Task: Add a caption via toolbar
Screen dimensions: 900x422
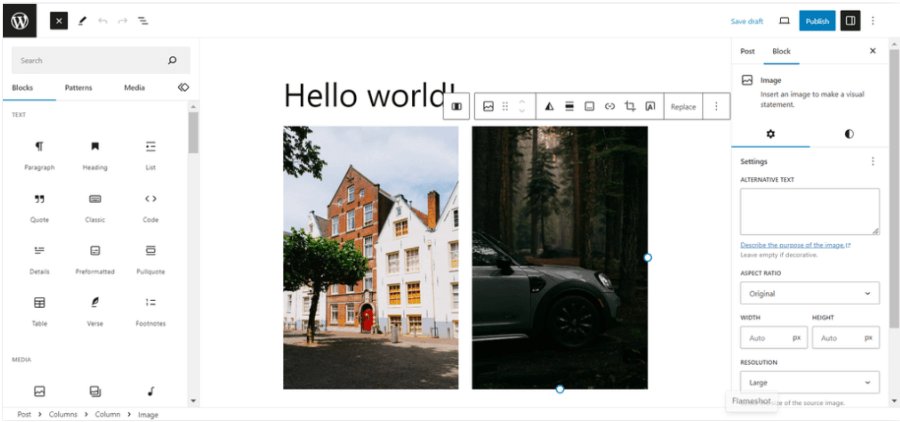Action: (x=589, y=106)
